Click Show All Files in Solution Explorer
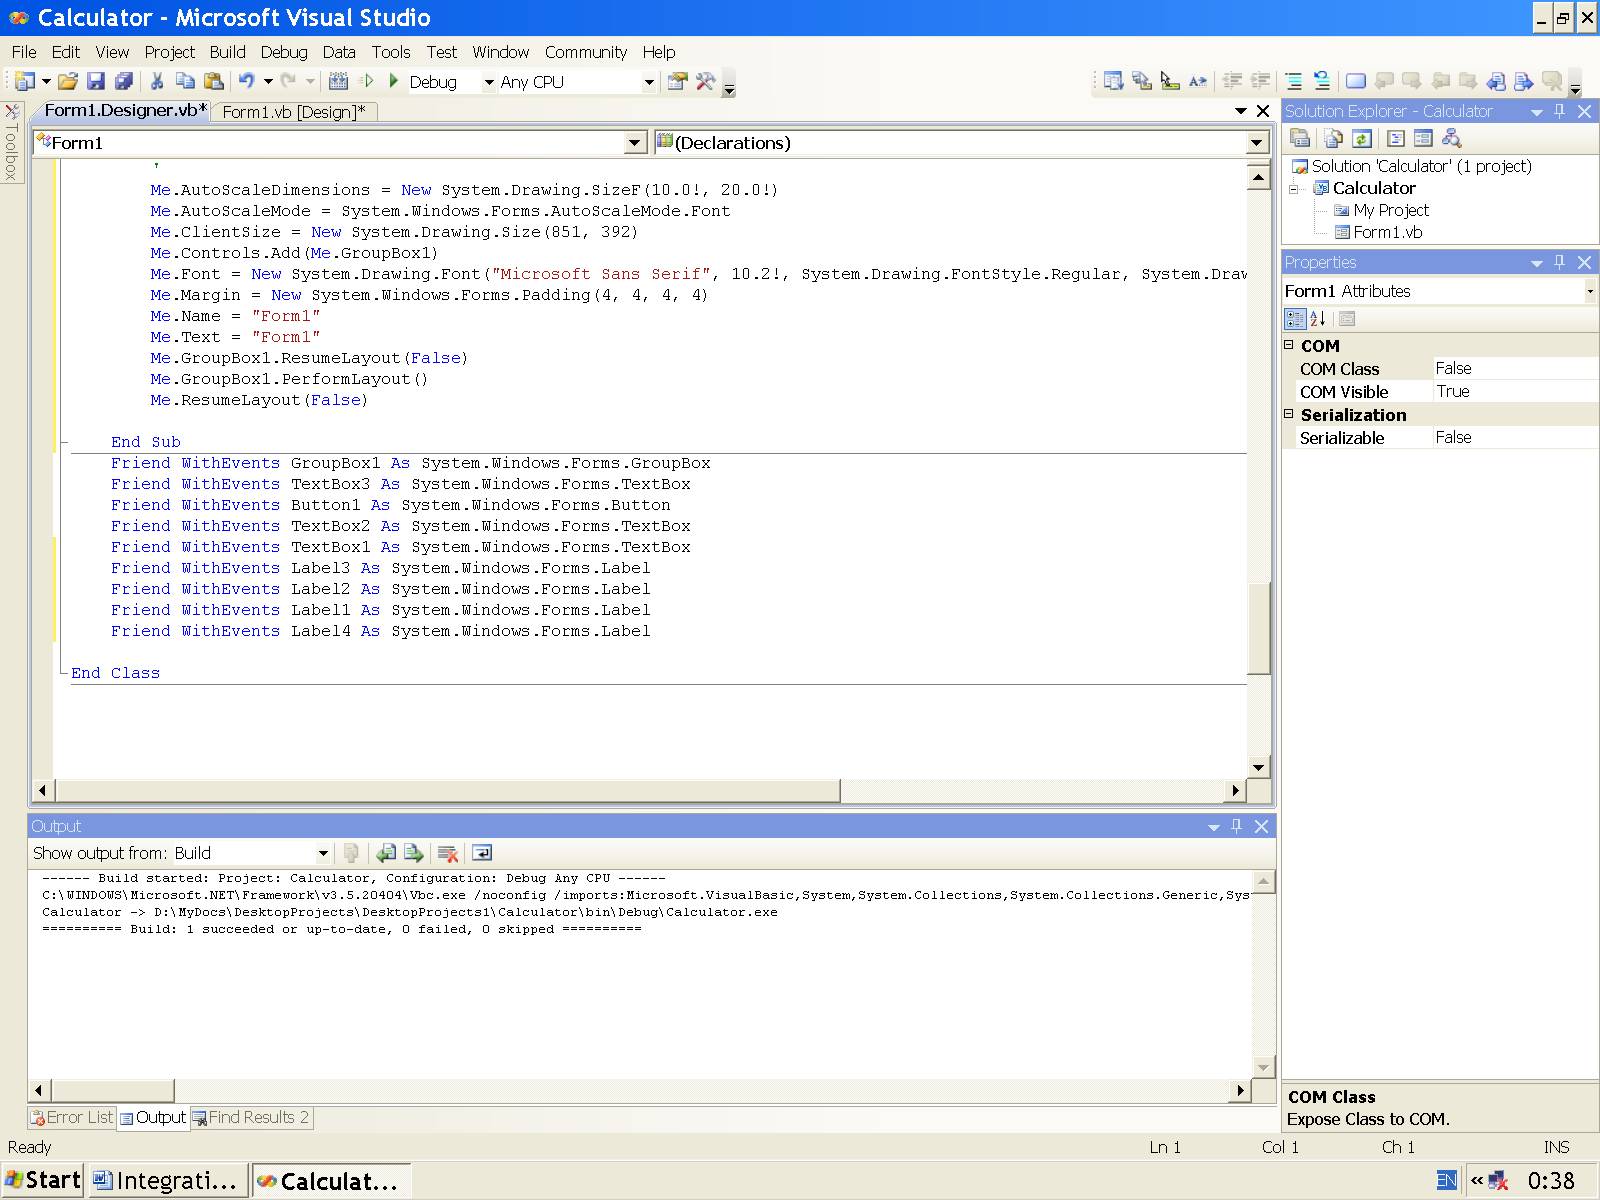The image size is (1600, 1200). coord(1333,138)
